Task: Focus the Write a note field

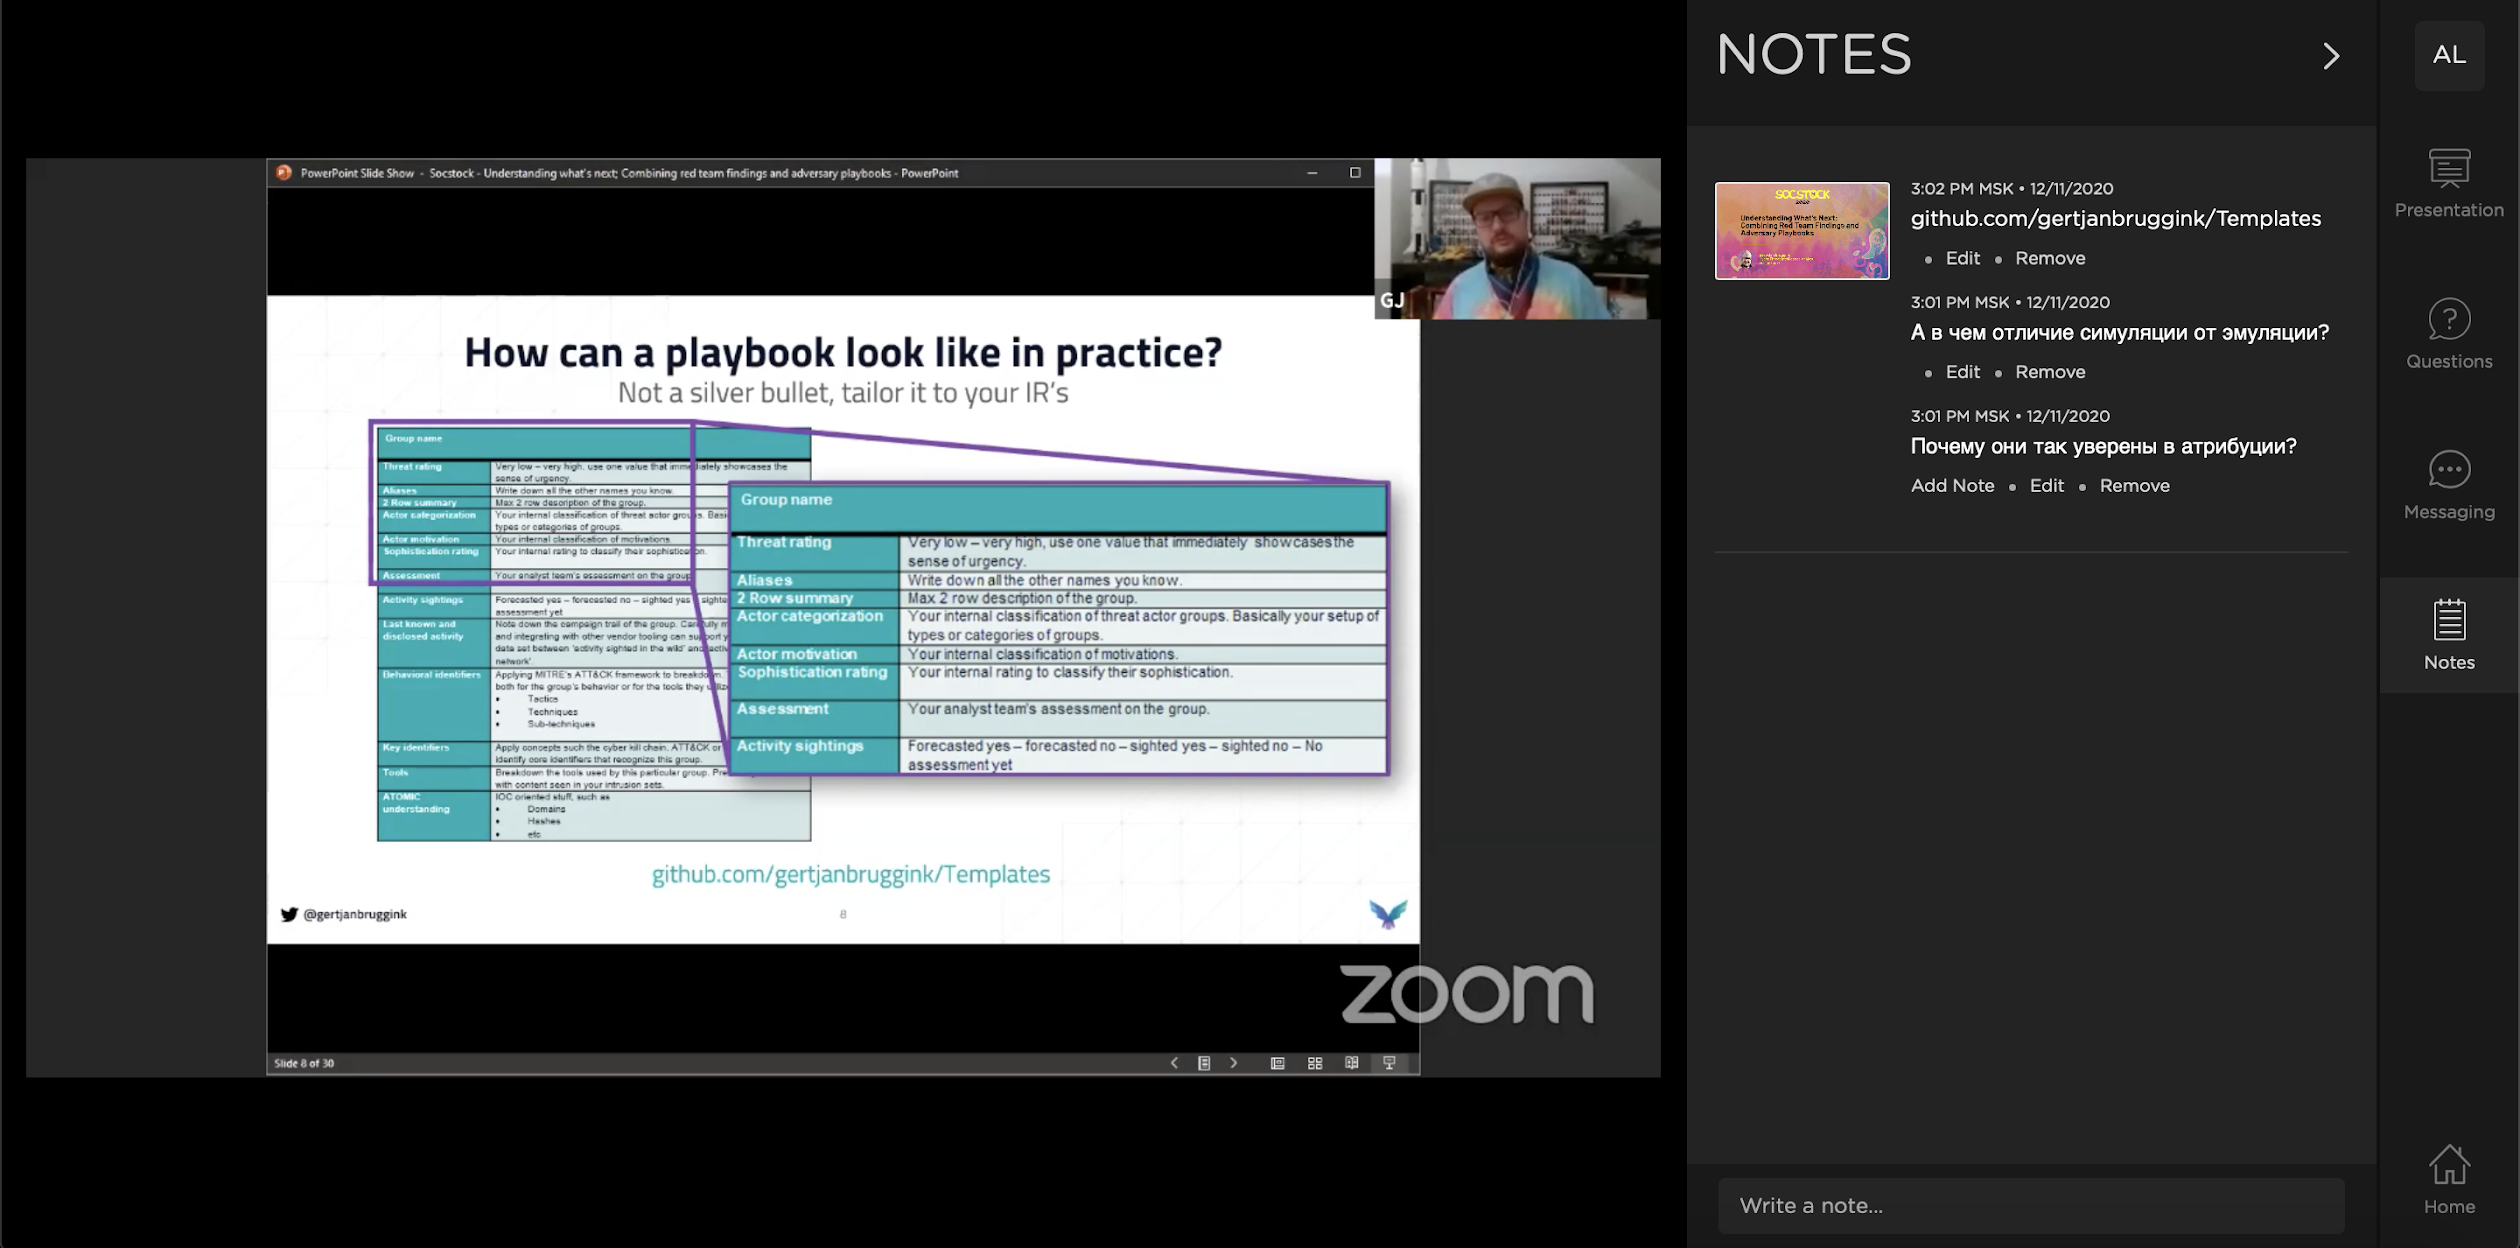Action: tap(2030, 1205)
